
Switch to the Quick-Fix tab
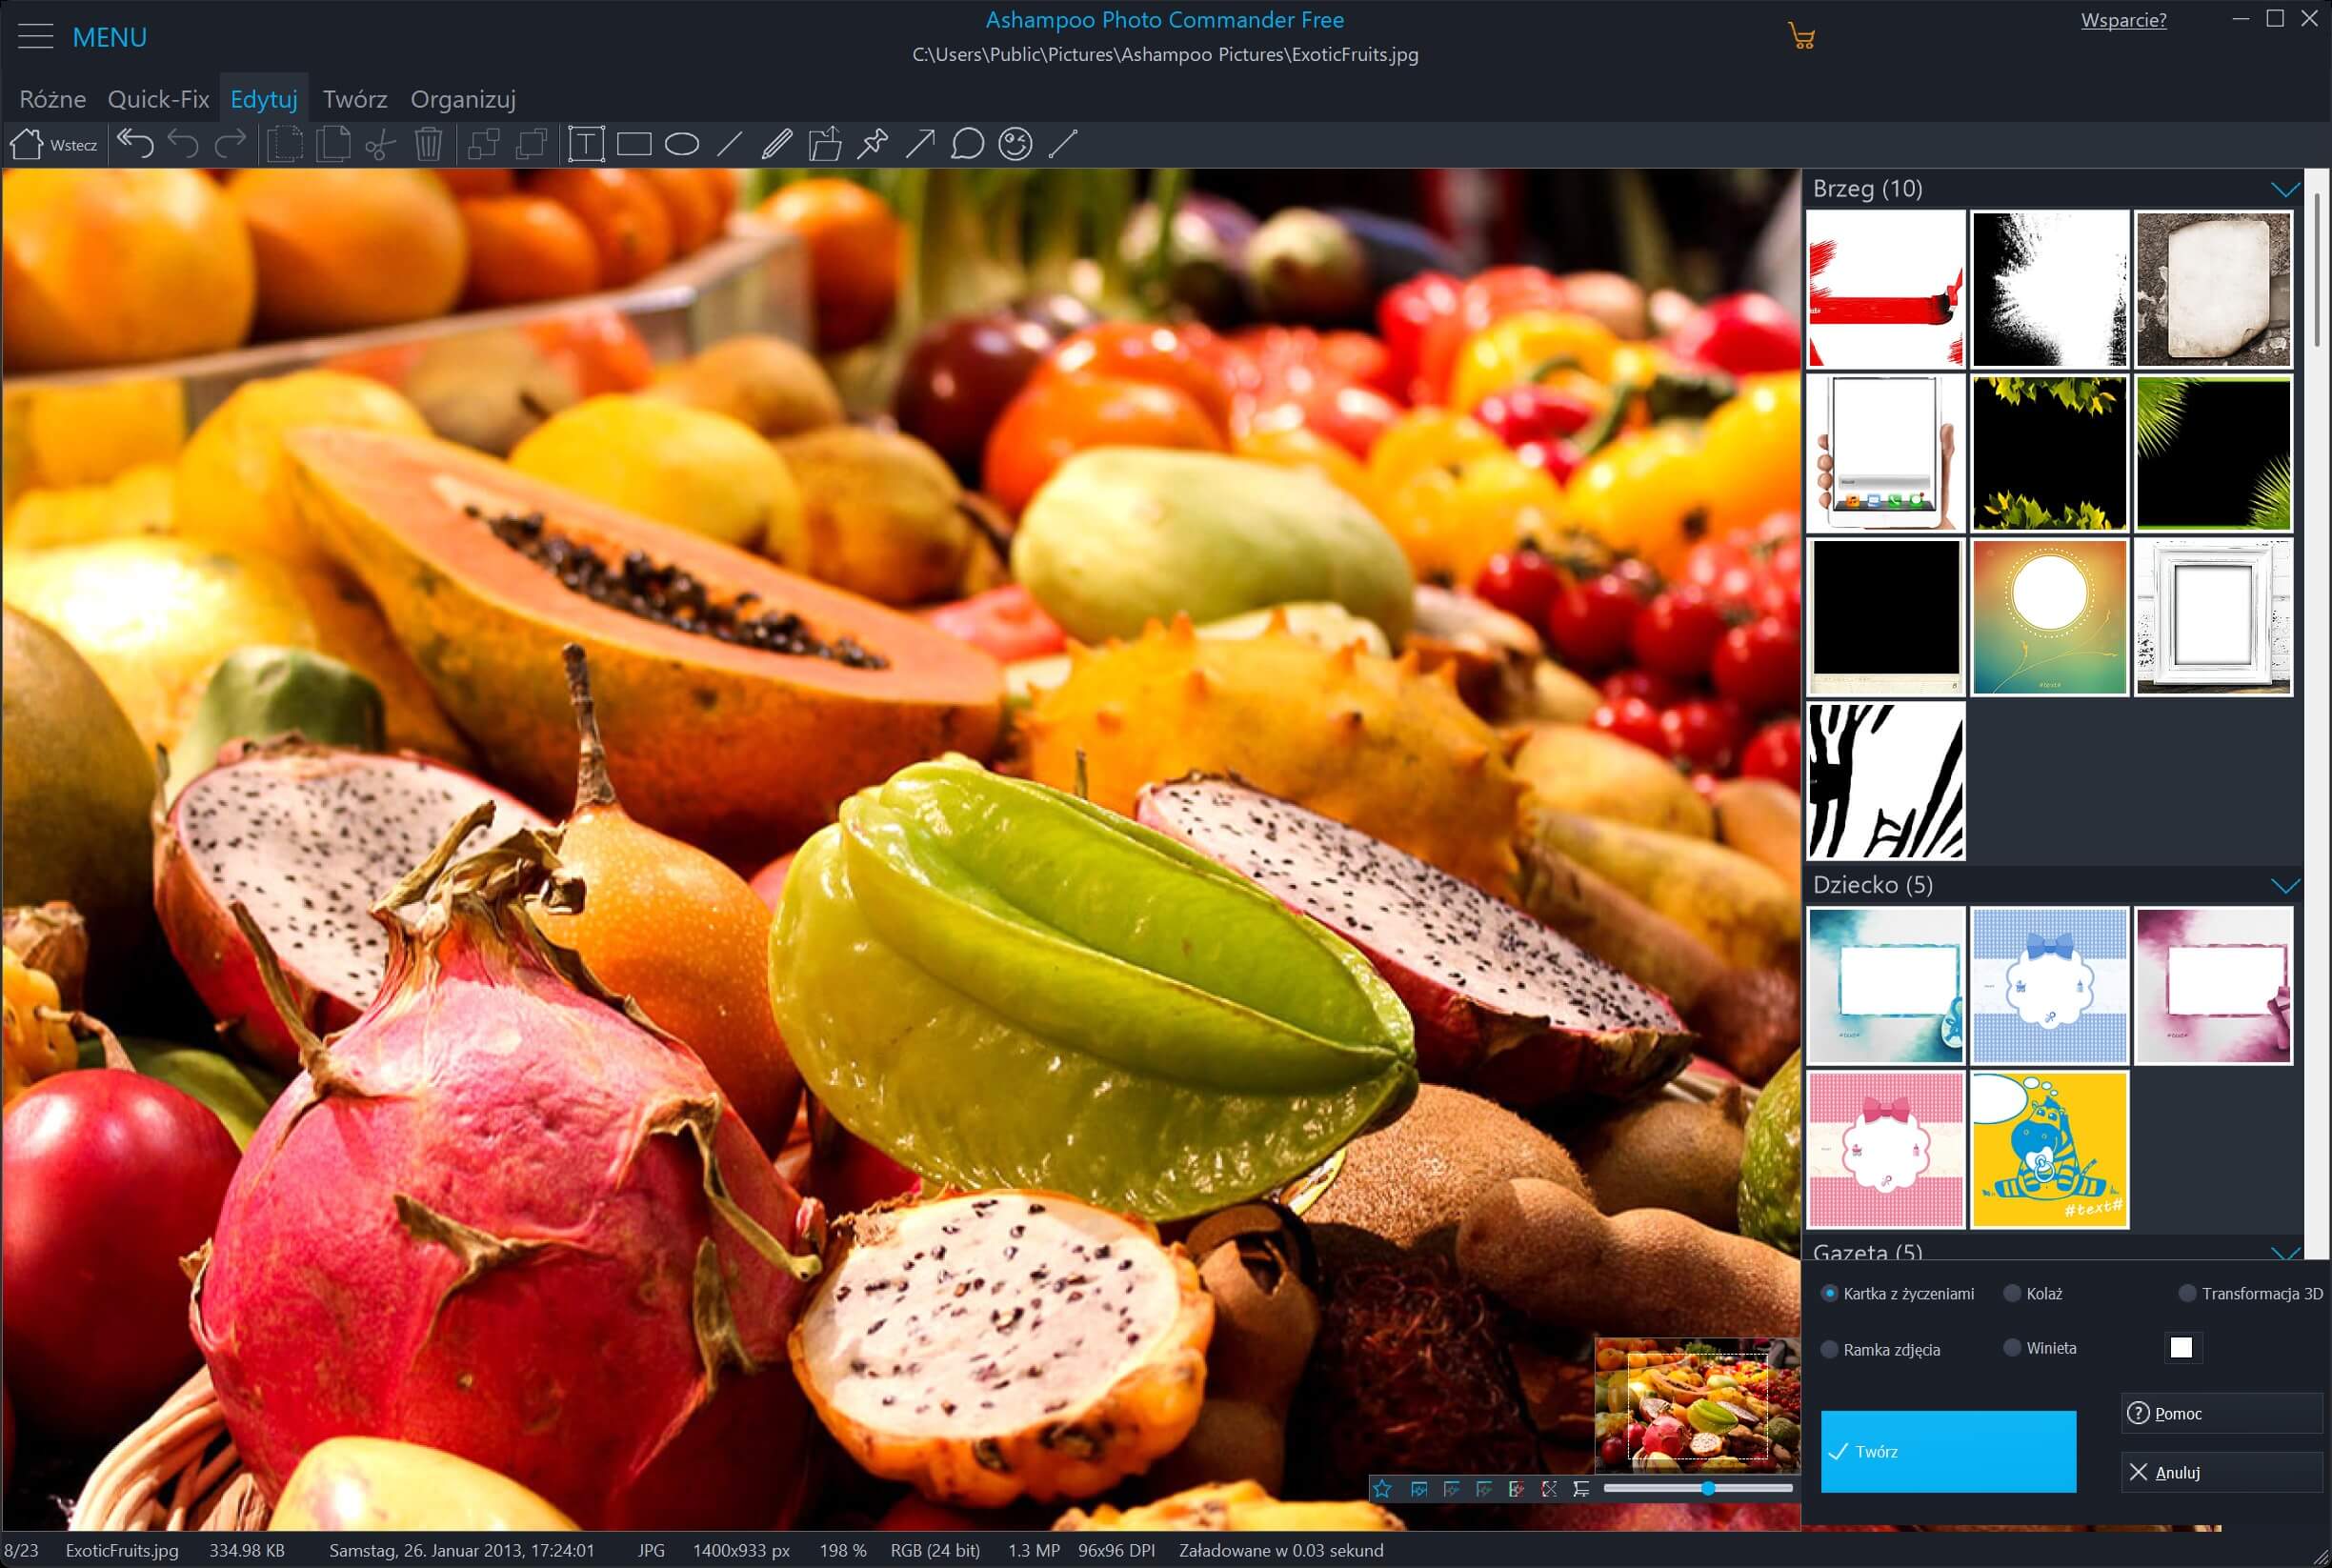coord(158,99)
